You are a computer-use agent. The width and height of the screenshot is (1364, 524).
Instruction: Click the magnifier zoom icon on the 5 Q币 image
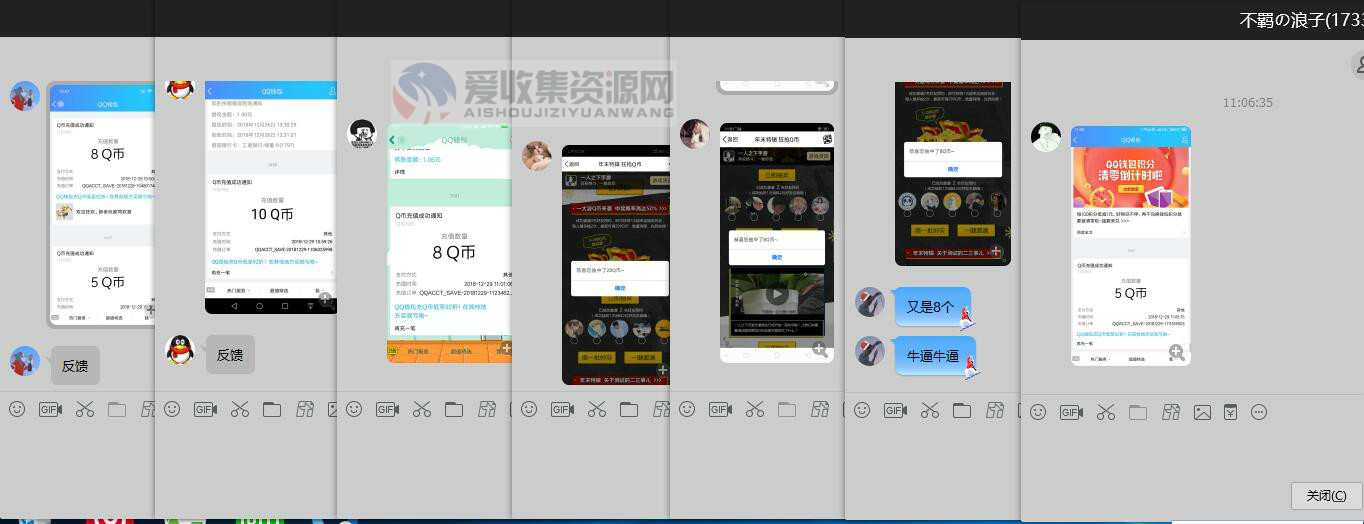(1177, 352)
